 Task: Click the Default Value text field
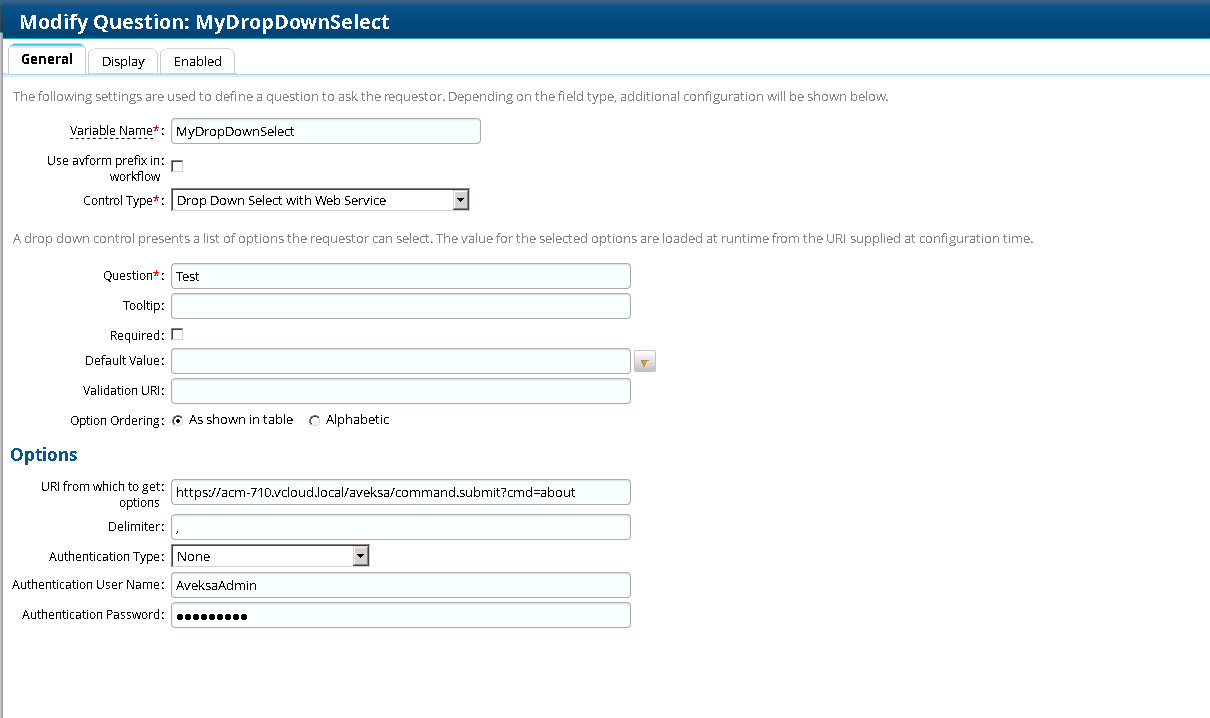click(400, 361)
